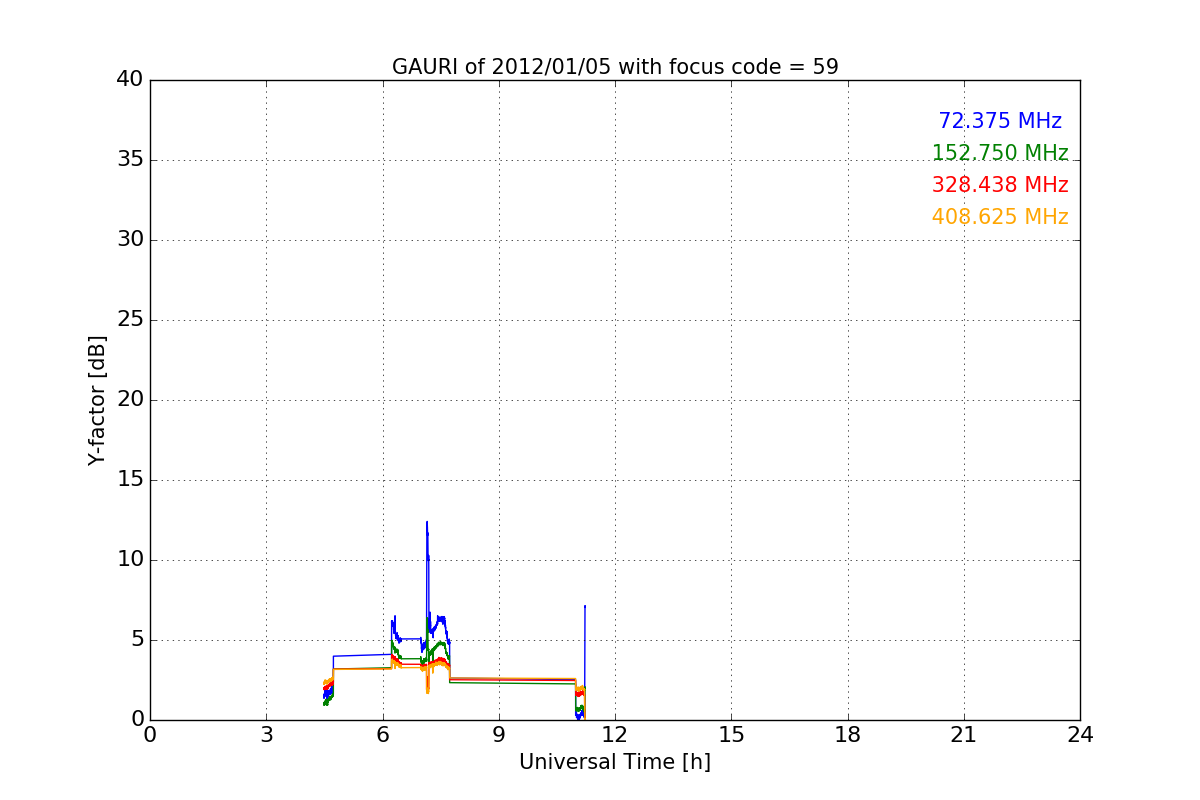
Task: Click y-axis tick label 25
Action: point(130,320)
